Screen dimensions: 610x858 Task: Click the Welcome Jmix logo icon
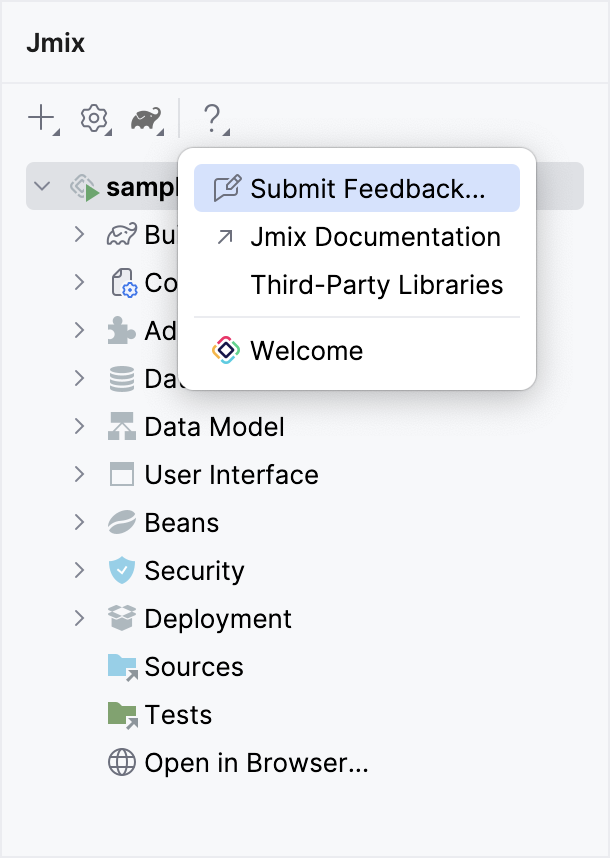click(x=226, y=351)
